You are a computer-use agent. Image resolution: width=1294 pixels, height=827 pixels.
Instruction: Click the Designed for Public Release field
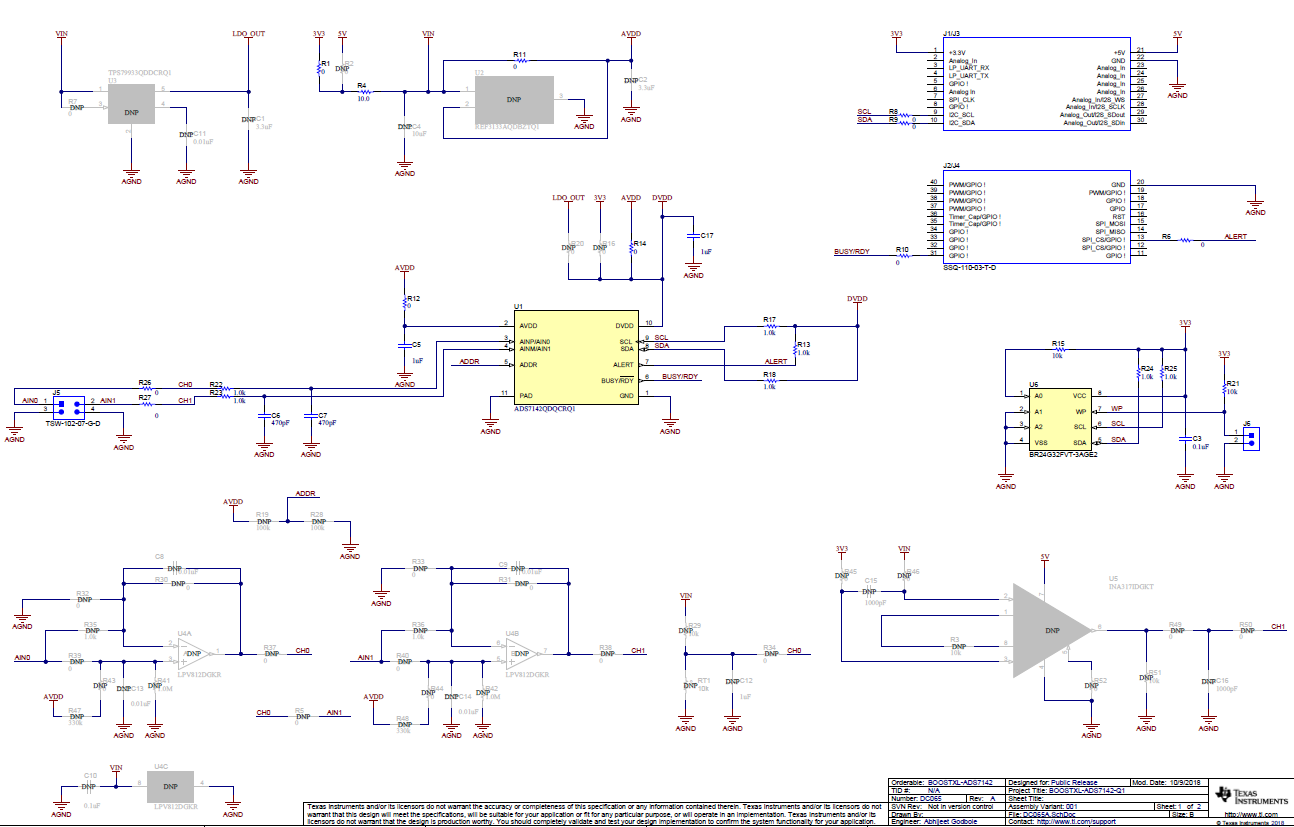[x=1067, y=782]
